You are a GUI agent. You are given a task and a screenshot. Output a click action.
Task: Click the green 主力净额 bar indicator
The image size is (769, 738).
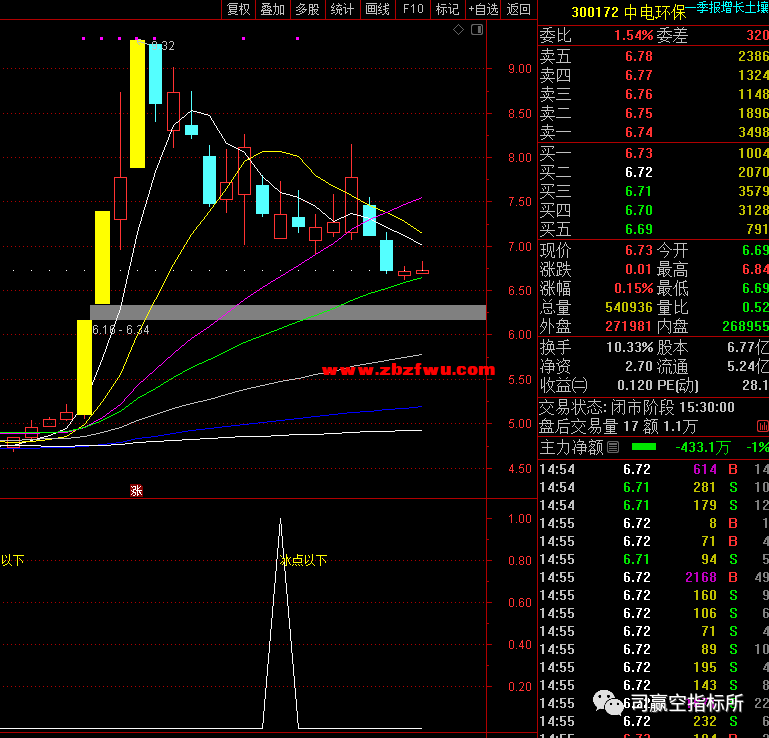644,447
